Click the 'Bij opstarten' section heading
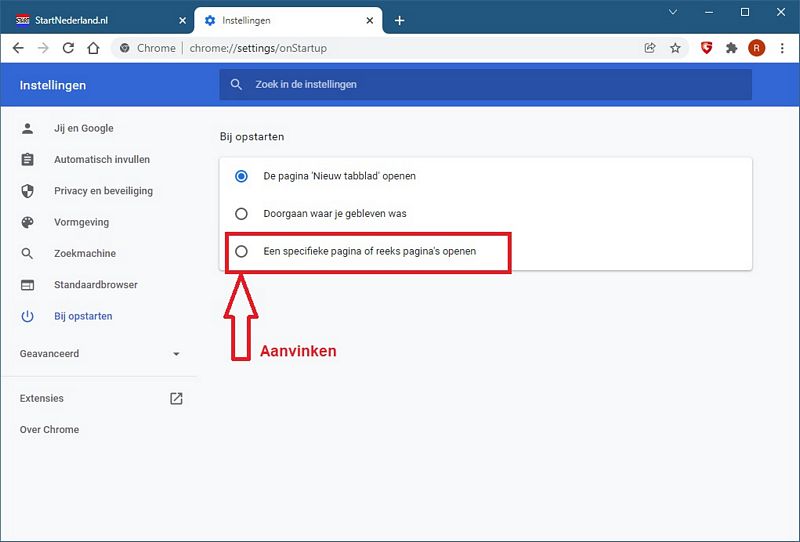 252,137
